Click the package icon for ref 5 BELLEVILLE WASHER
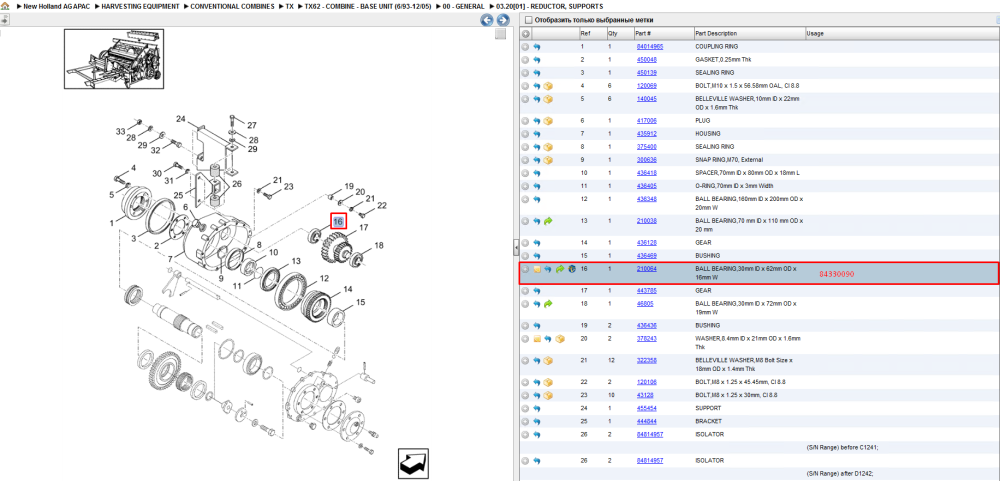The height and width of the screenshot is (481, 1000). coord(548,99)
